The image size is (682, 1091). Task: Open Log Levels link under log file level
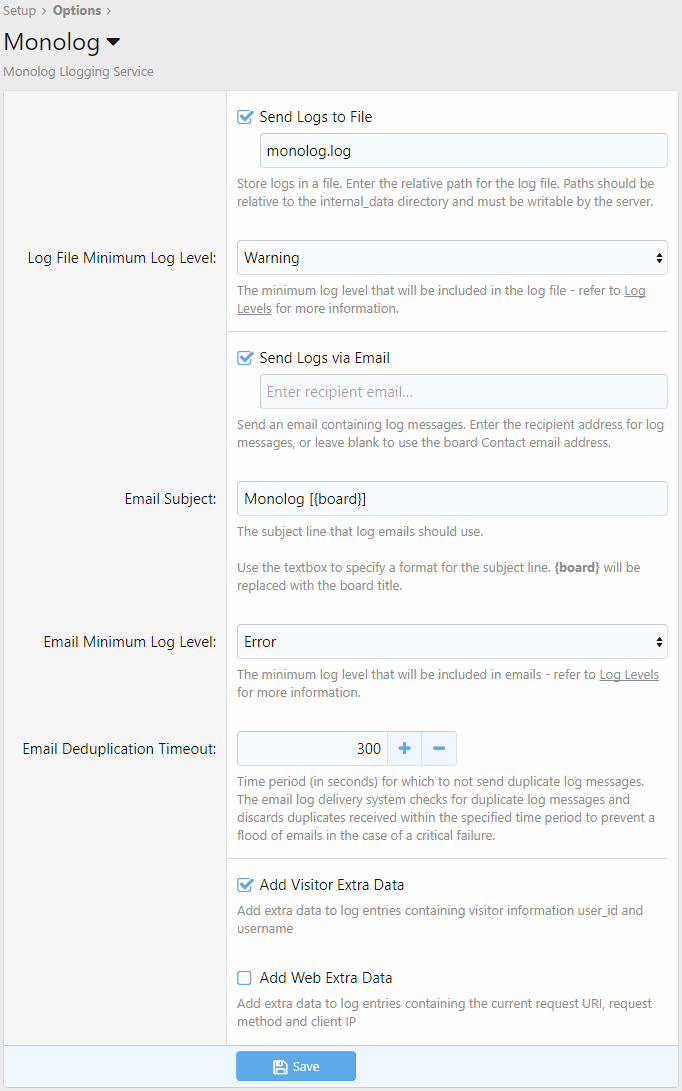pos(441,300)
